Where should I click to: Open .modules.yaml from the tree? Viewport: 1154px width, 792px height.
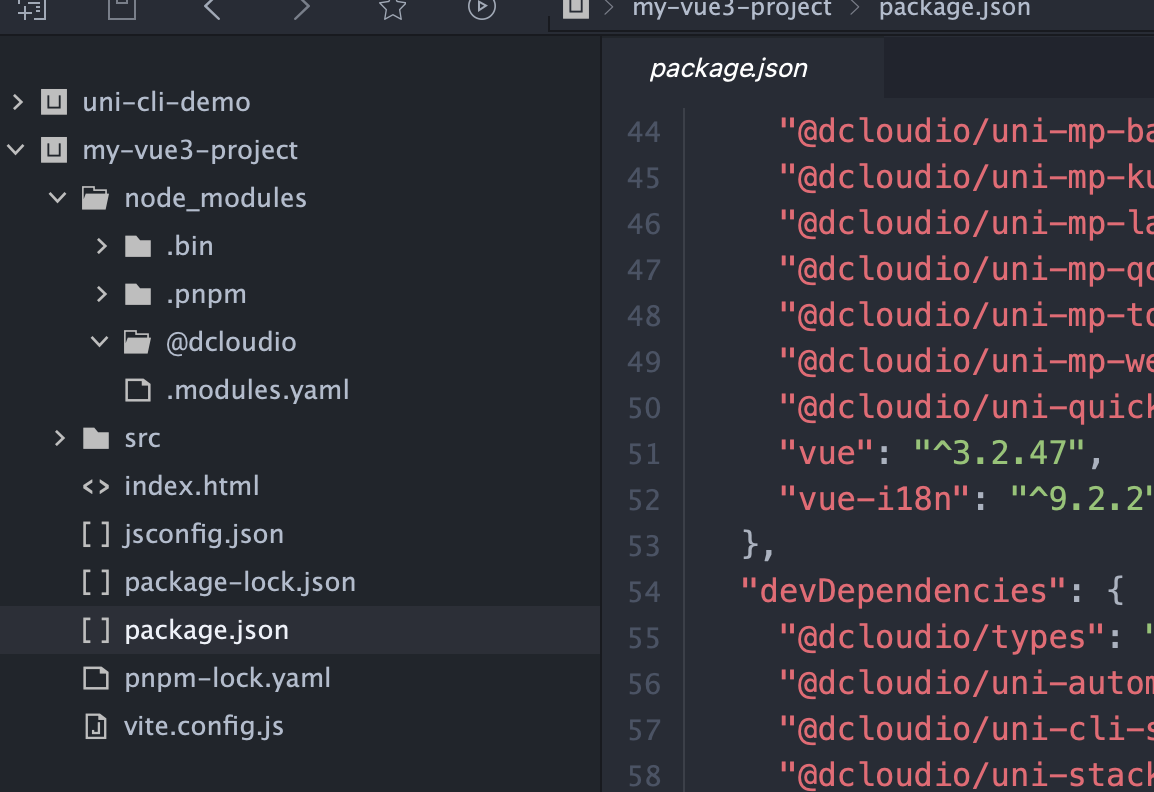258,391
